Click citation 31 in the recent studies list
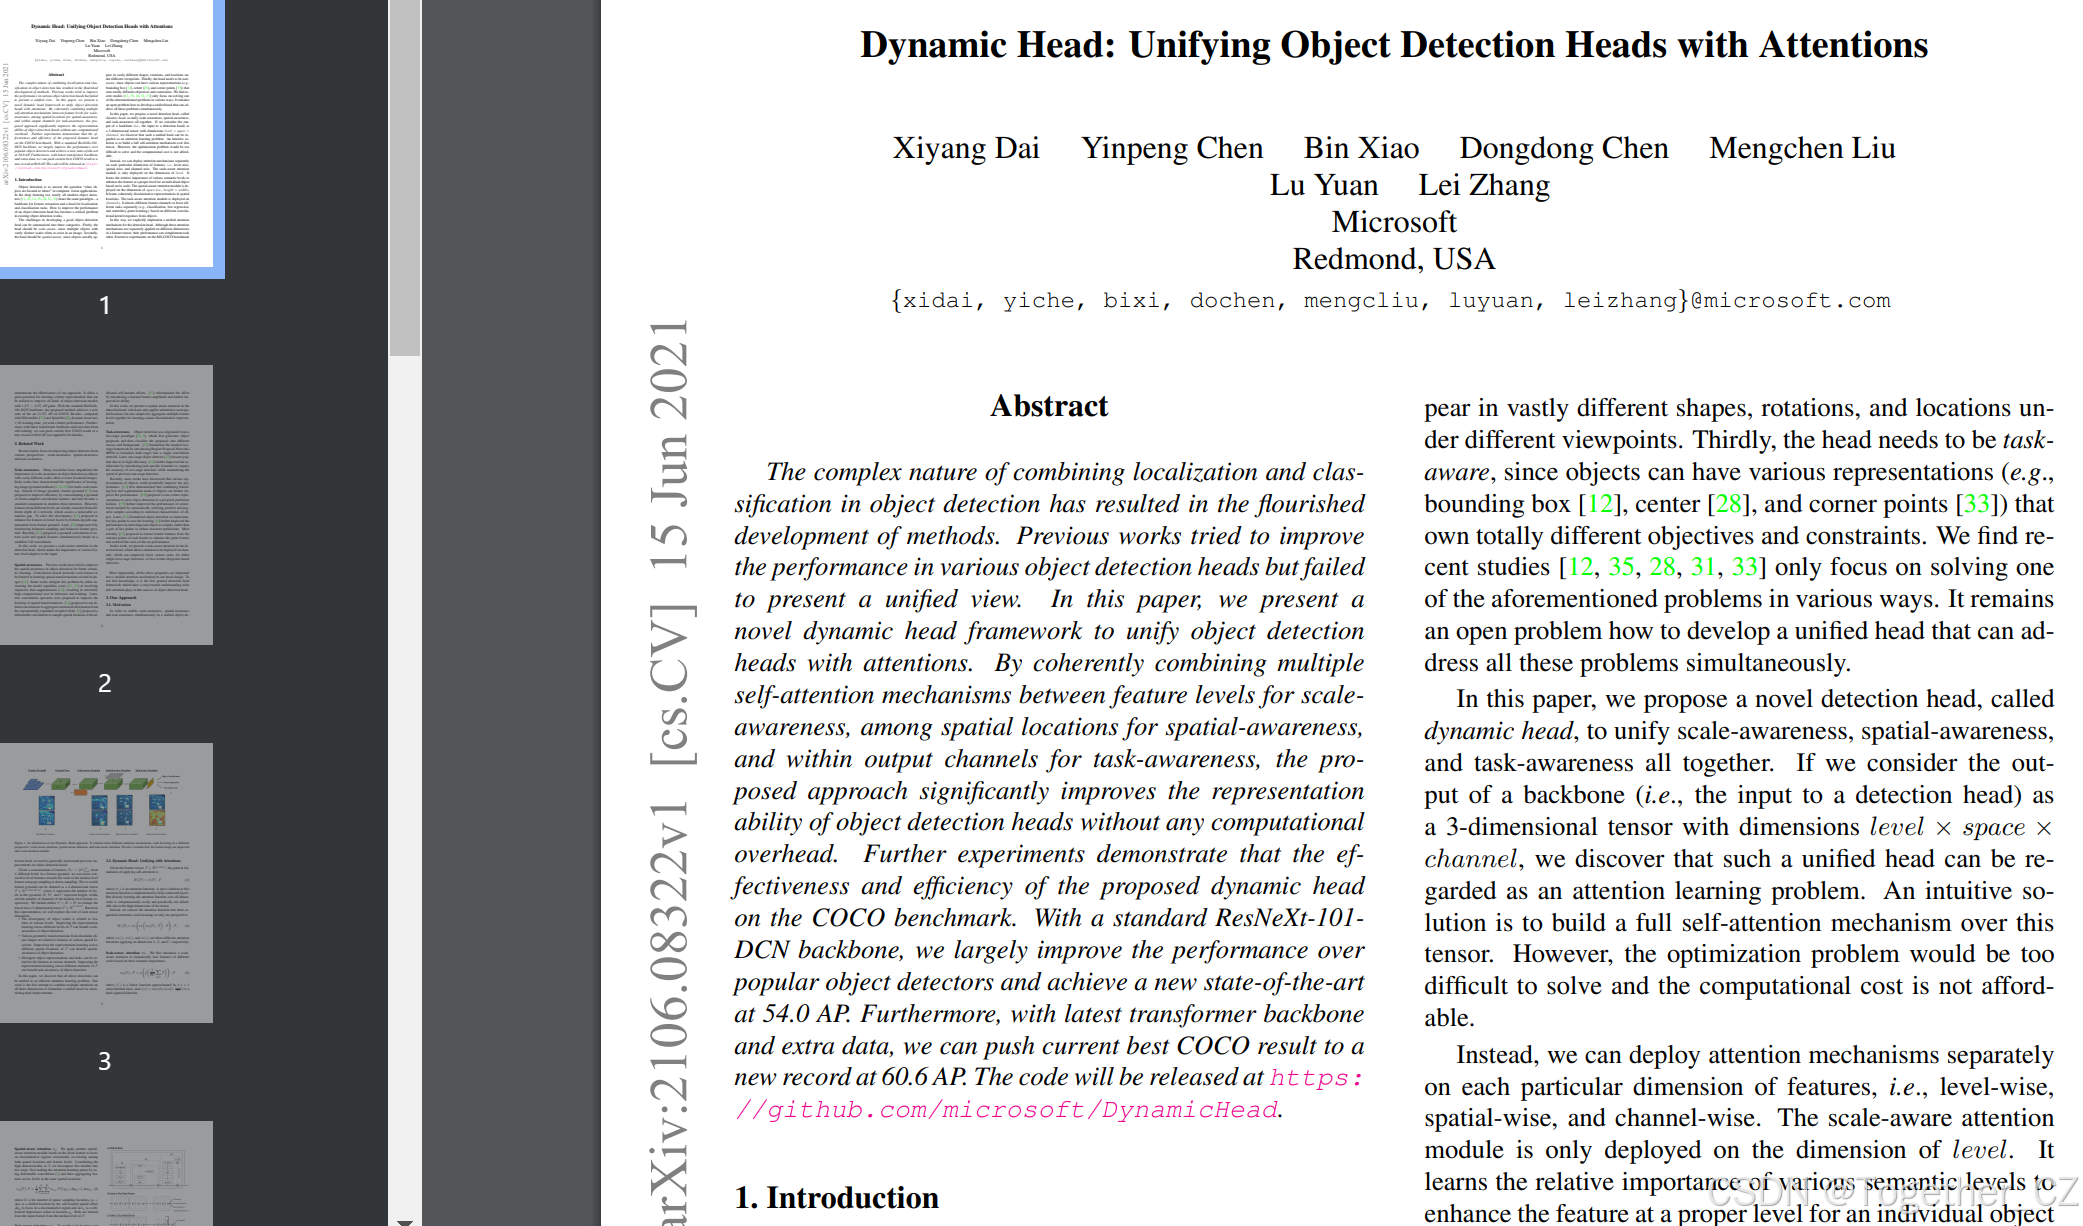 point(1702,567)
